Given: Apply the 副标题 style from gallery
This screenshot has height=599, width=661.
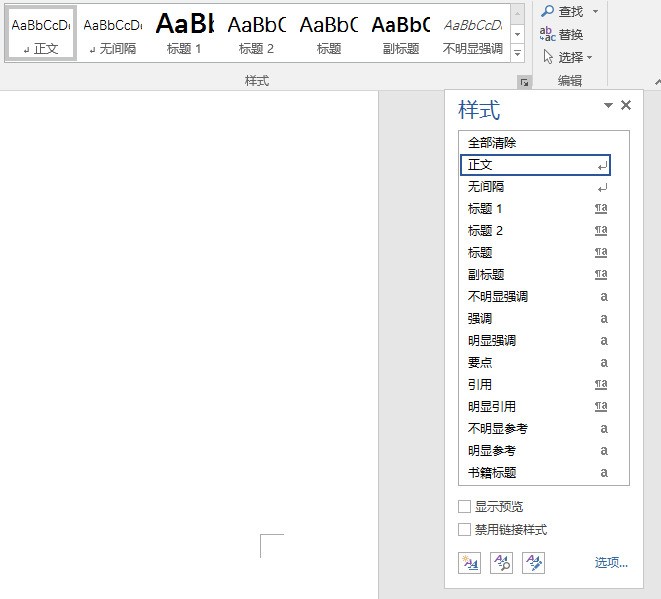Looking at the screenshot, I should point(400,34).
